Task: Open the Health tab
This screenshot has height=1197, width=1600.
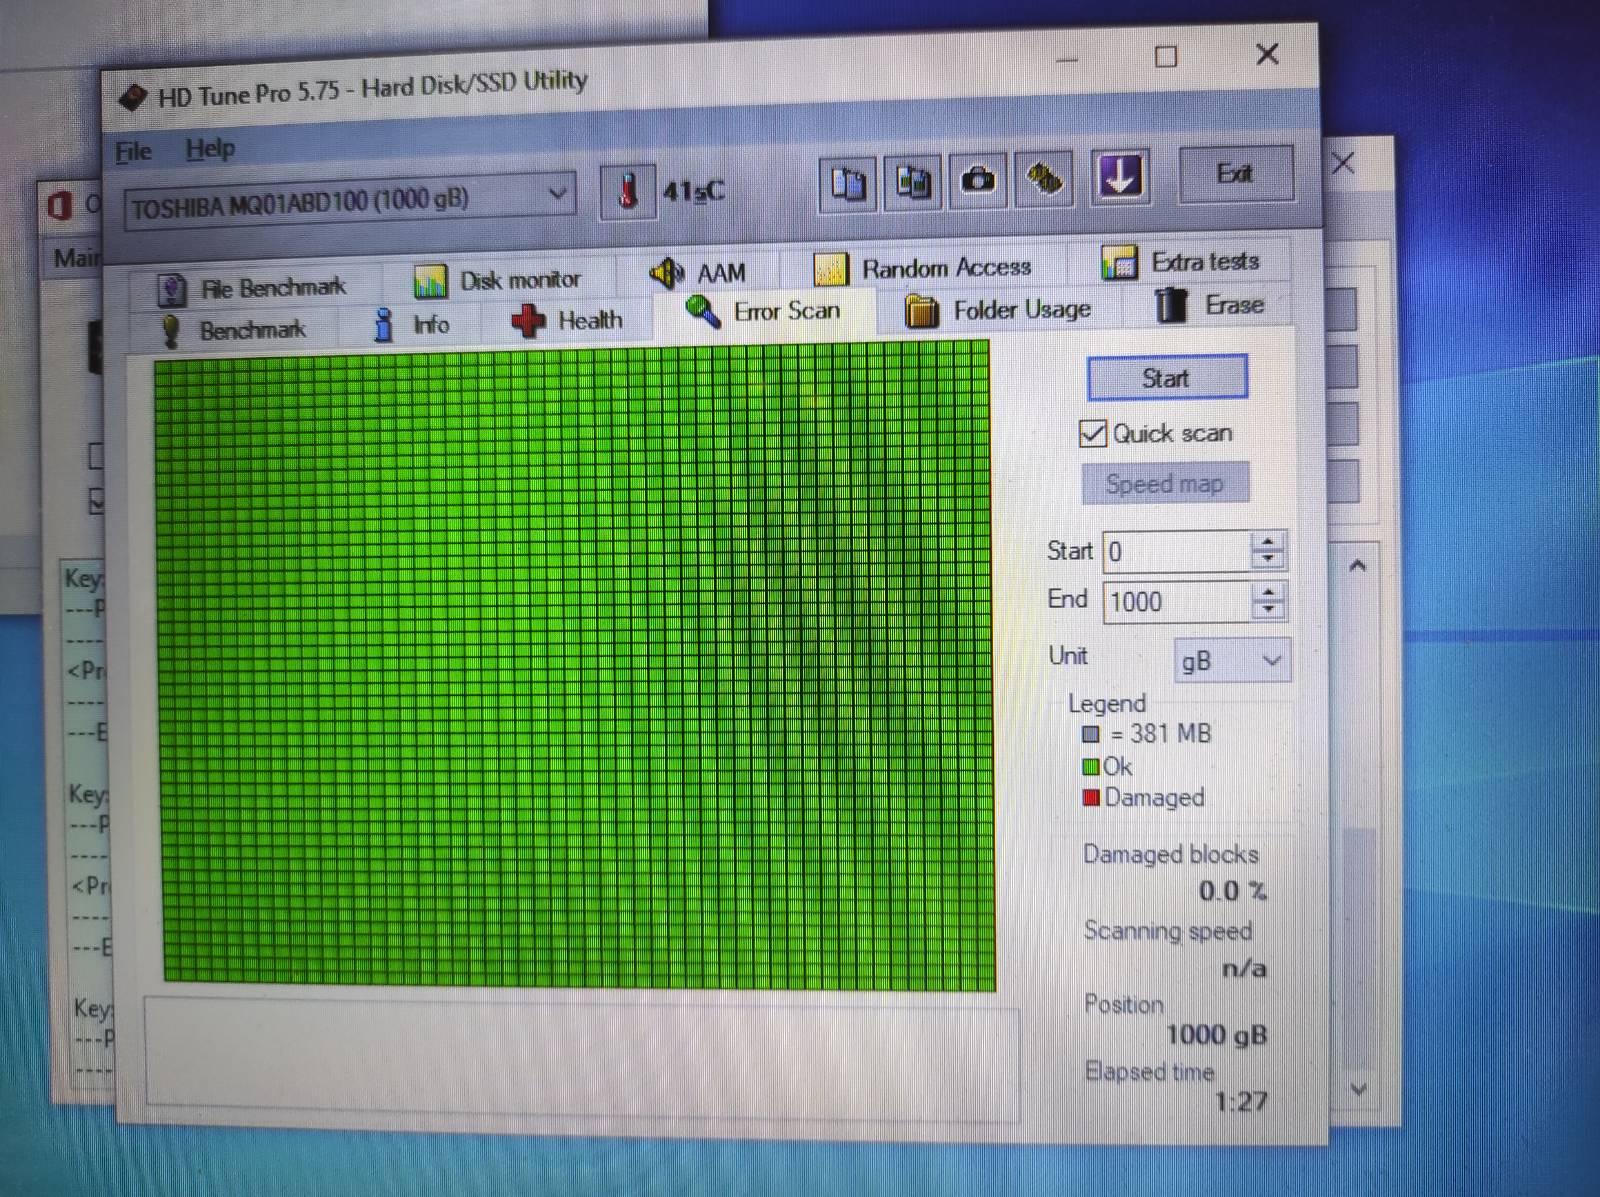Action: tap(567, 320)
